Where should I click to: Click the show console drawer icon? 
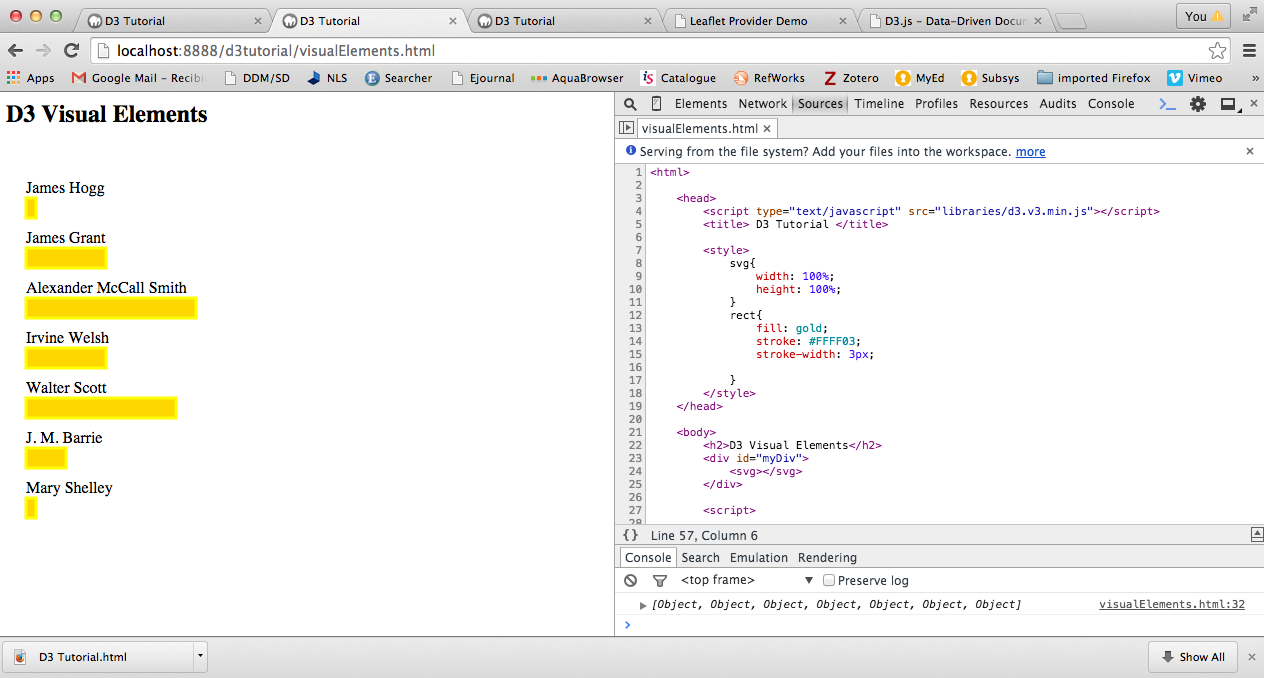point(1167,104)
